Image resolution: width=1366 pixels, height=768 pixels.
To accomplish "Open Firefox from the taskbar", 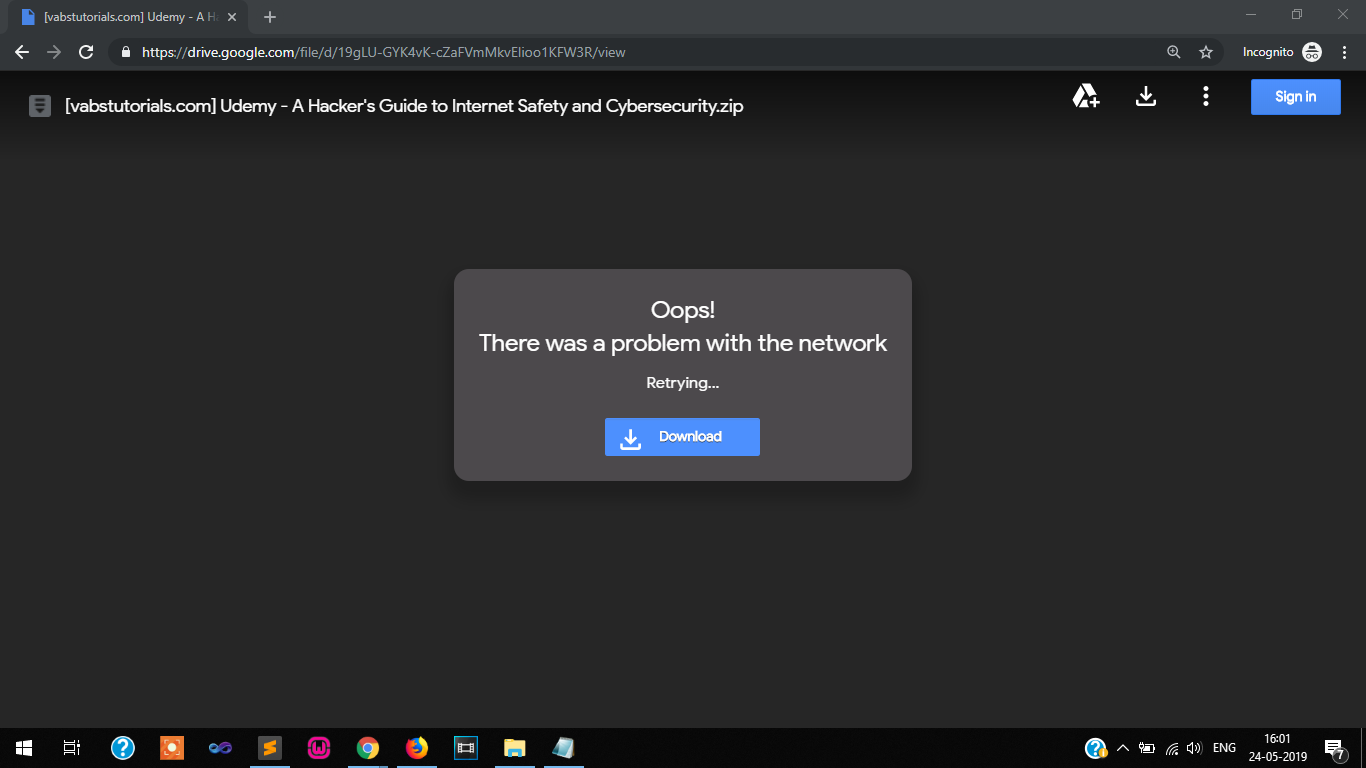I will [417, 748].
